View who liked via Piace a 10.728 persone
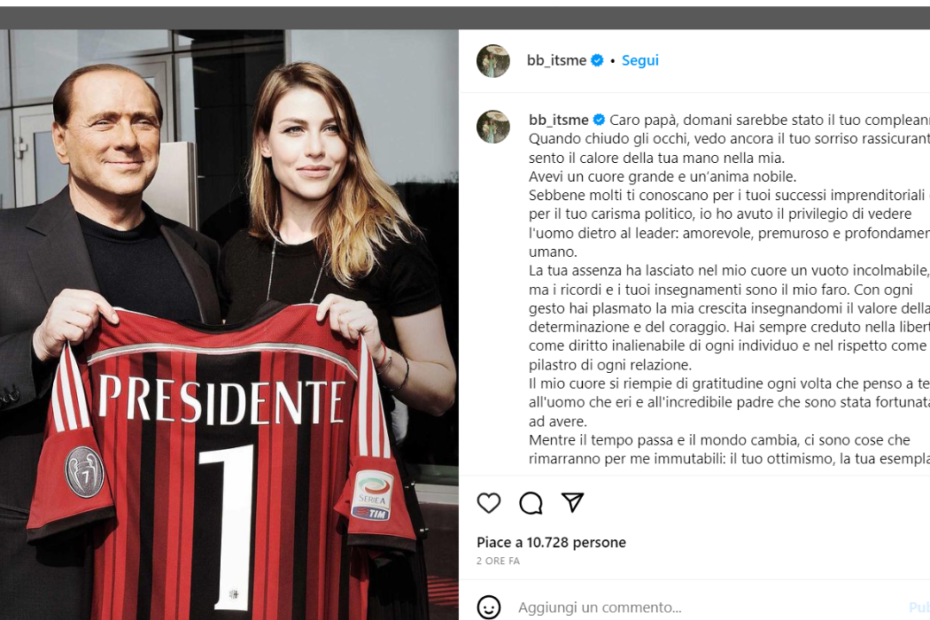Image resolution: width=930 pixels, height=620 pixels. [551, 542]
